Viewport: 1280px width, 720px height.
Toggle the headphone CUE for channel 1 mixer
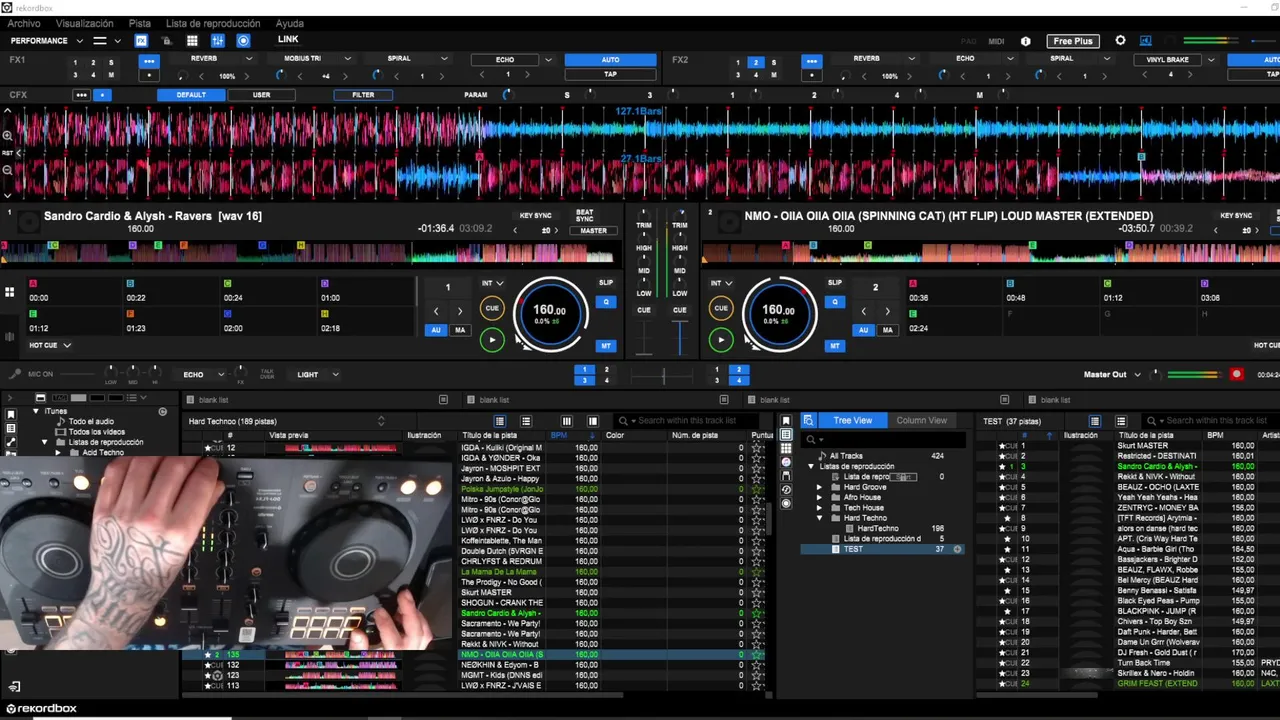click(644, 310)
